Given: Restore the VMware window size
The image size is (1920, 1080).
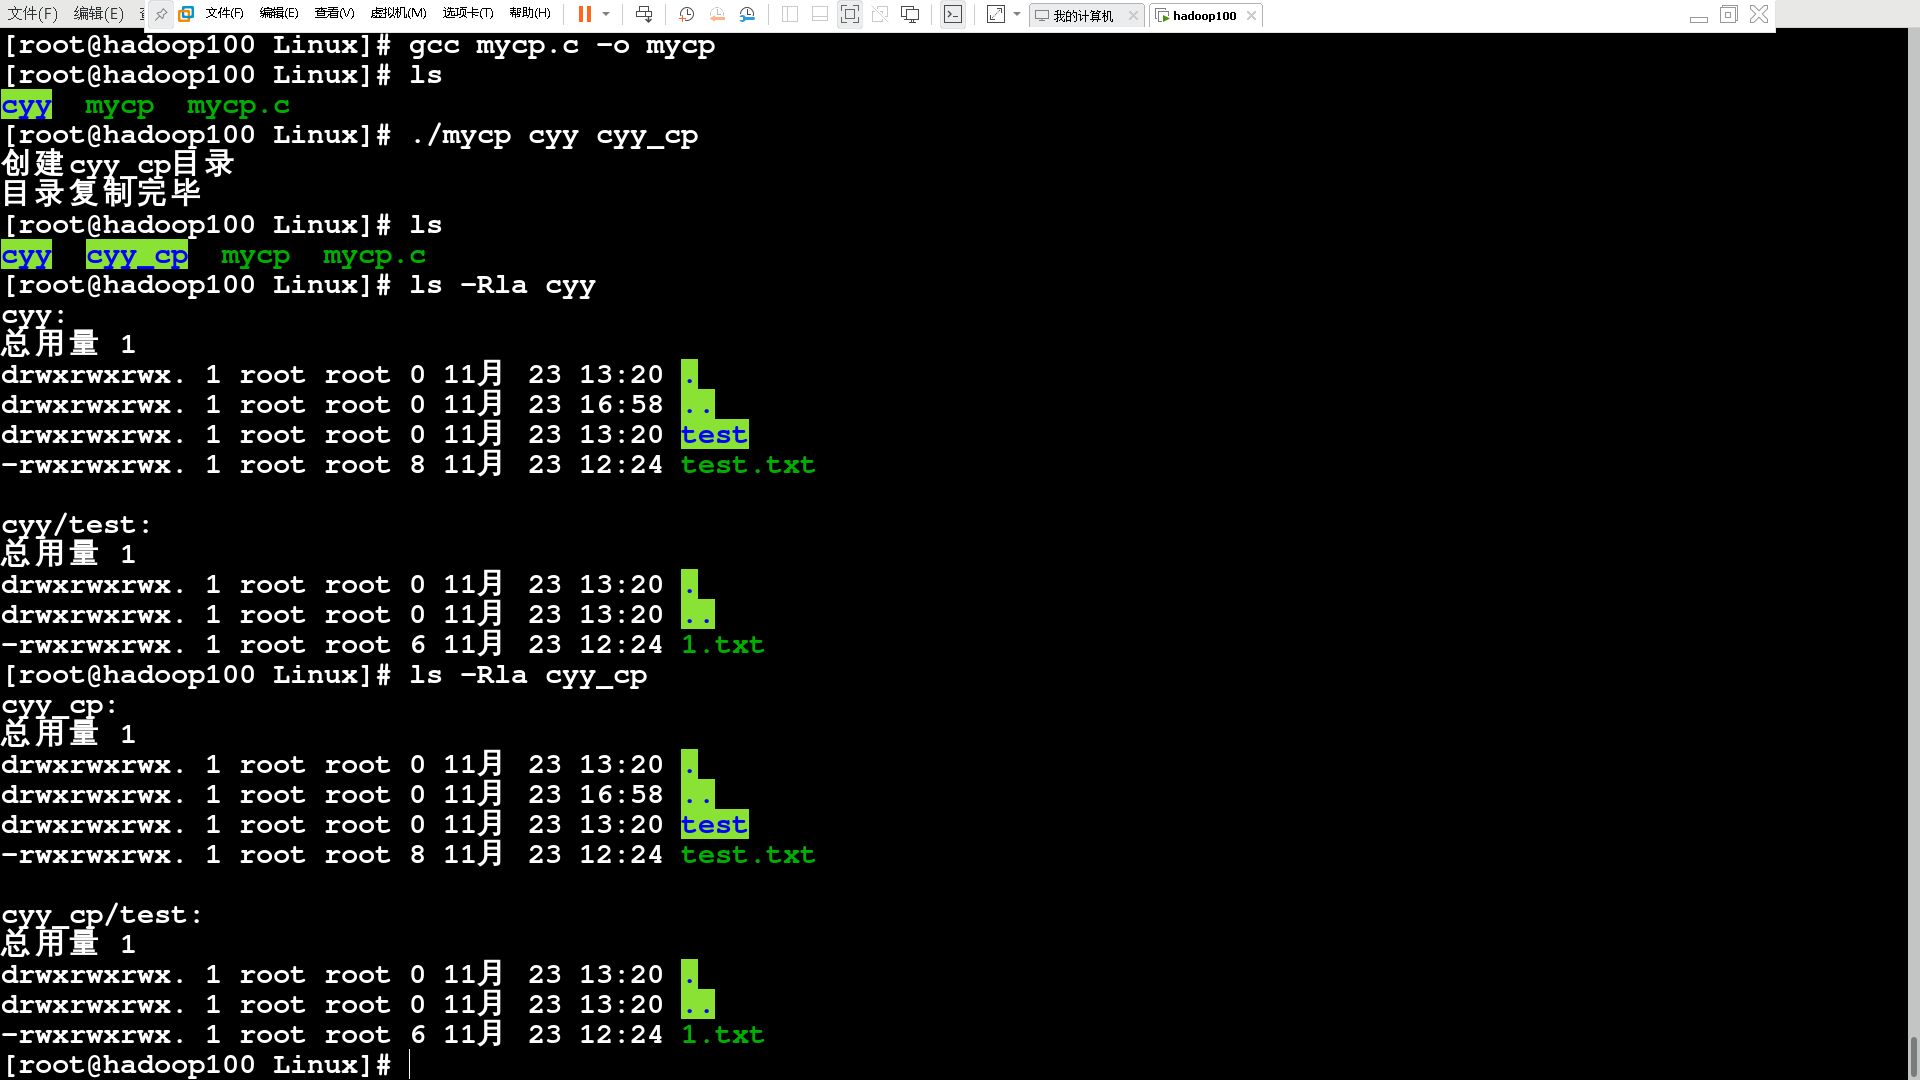Looking at the screenshot, I should click(1728, 14).
